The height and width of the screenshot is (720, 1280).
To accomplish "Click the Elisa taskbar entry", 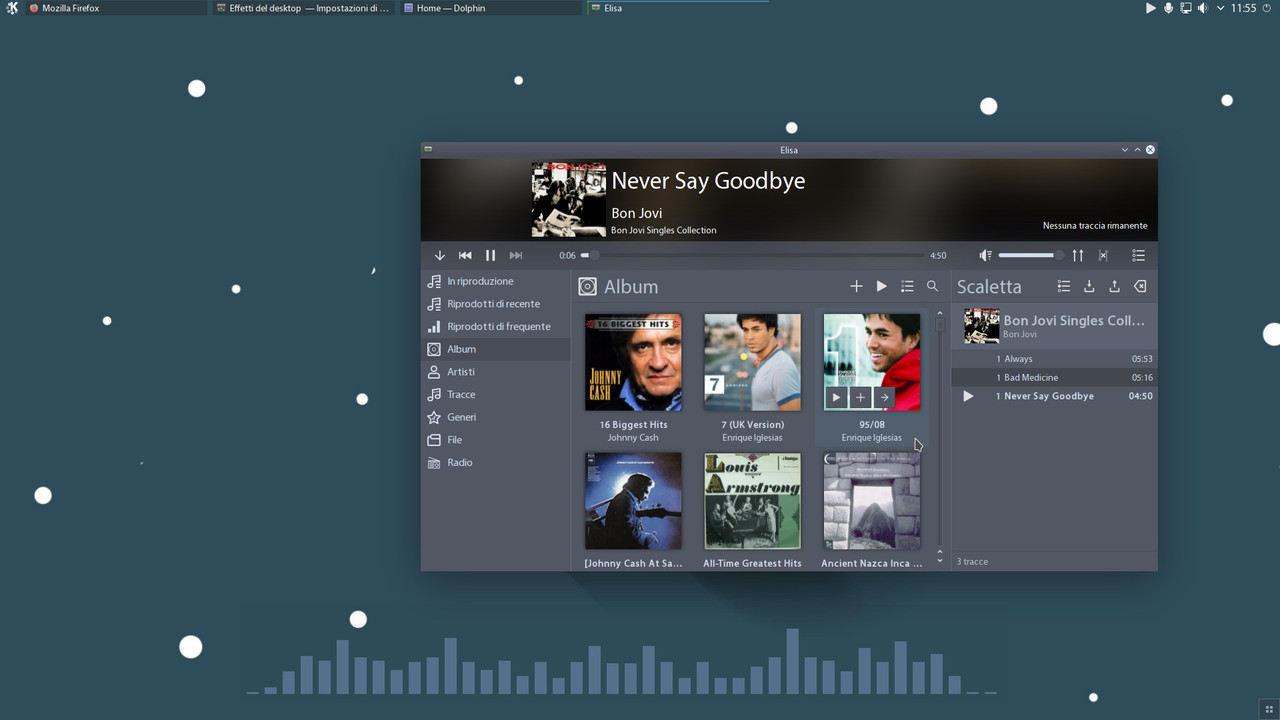I will 678,8.
